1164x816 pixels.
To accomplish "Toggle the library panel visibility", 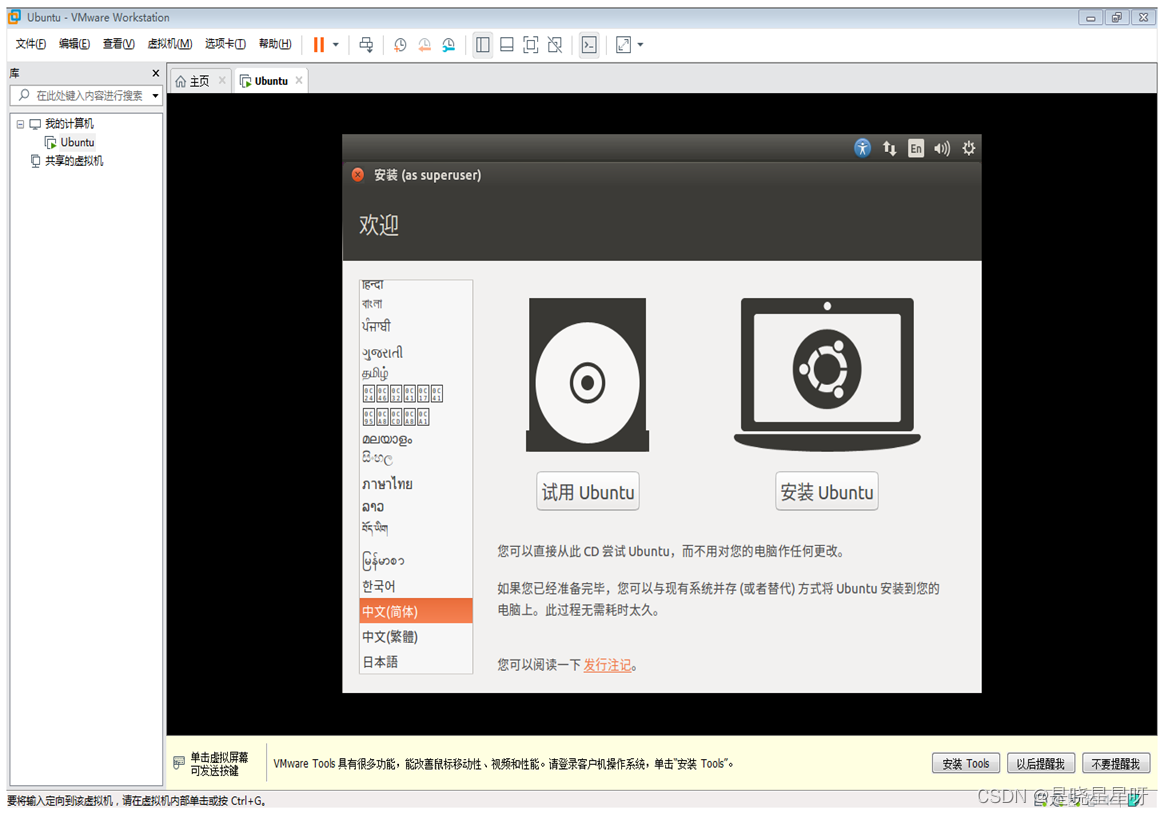I will (482, 44).
